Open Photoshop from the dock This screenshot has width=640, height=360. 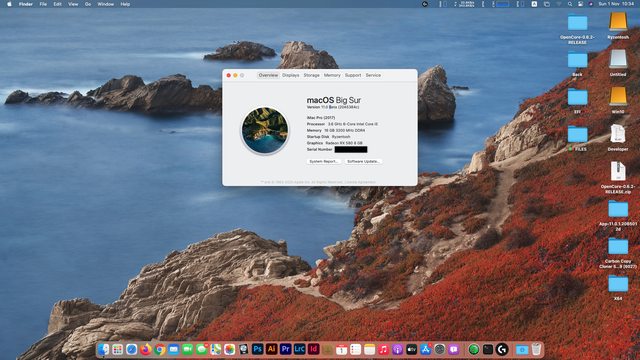point(257,349)
